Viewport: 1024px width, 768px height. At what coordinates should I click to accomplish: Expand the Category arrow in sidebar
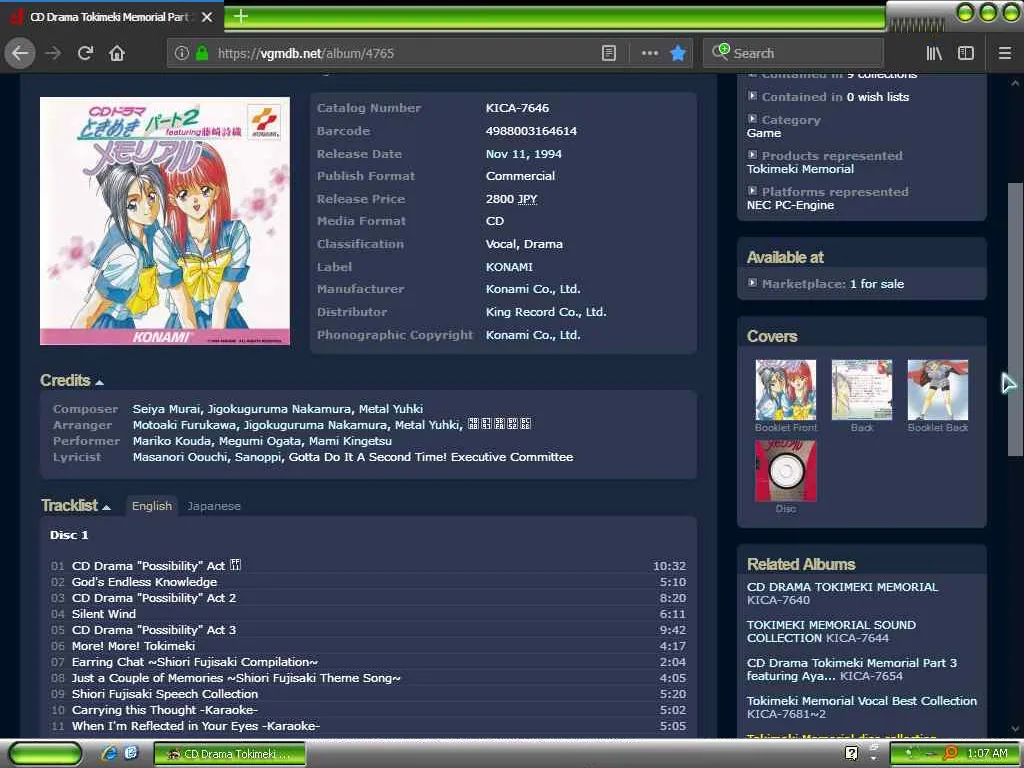752,119
